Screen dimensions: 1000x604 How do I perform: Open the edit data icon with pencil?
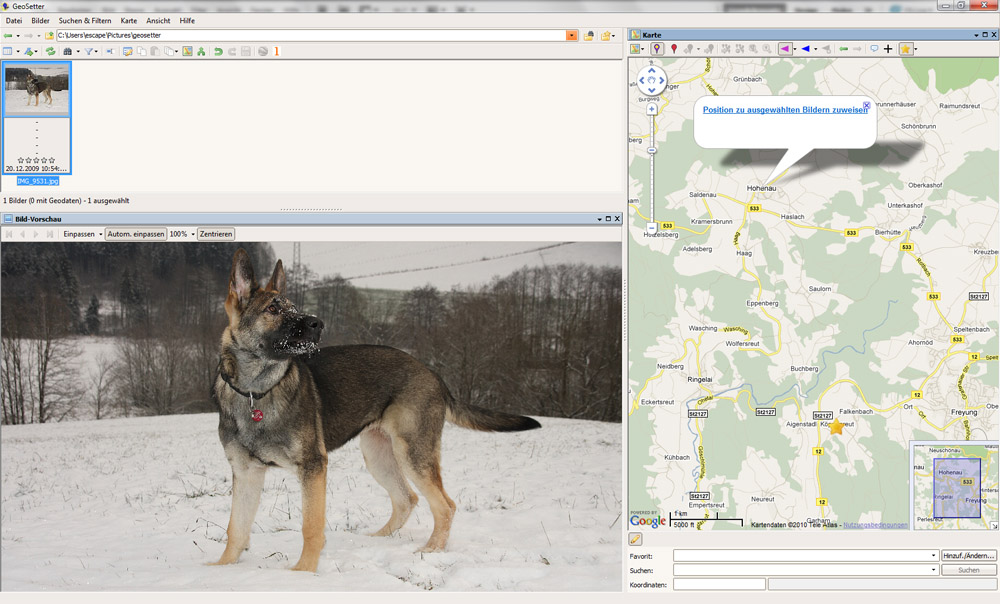[x=128, y=52]
